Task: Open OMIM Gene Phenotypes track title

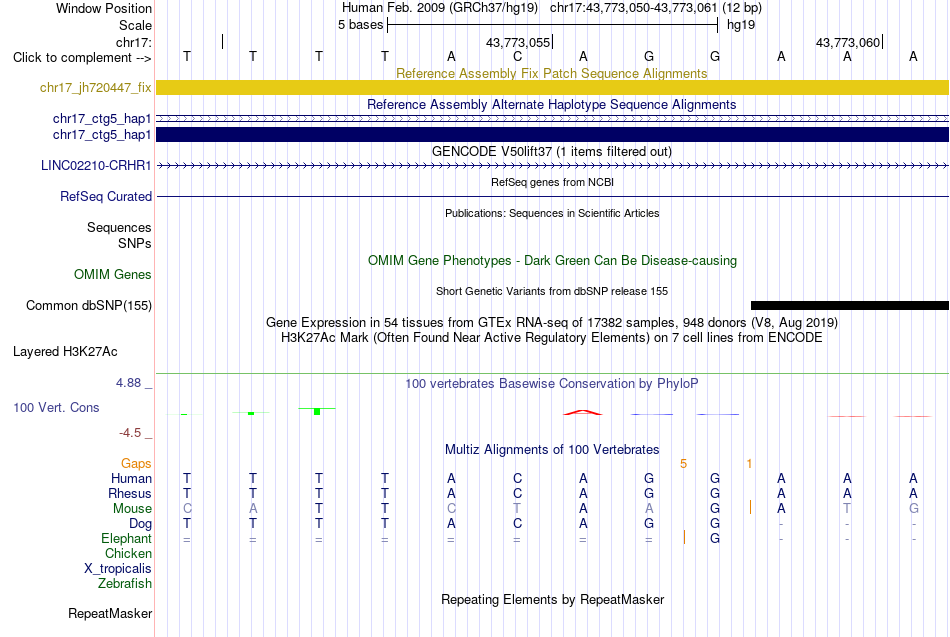Action: tap(552, 261)
